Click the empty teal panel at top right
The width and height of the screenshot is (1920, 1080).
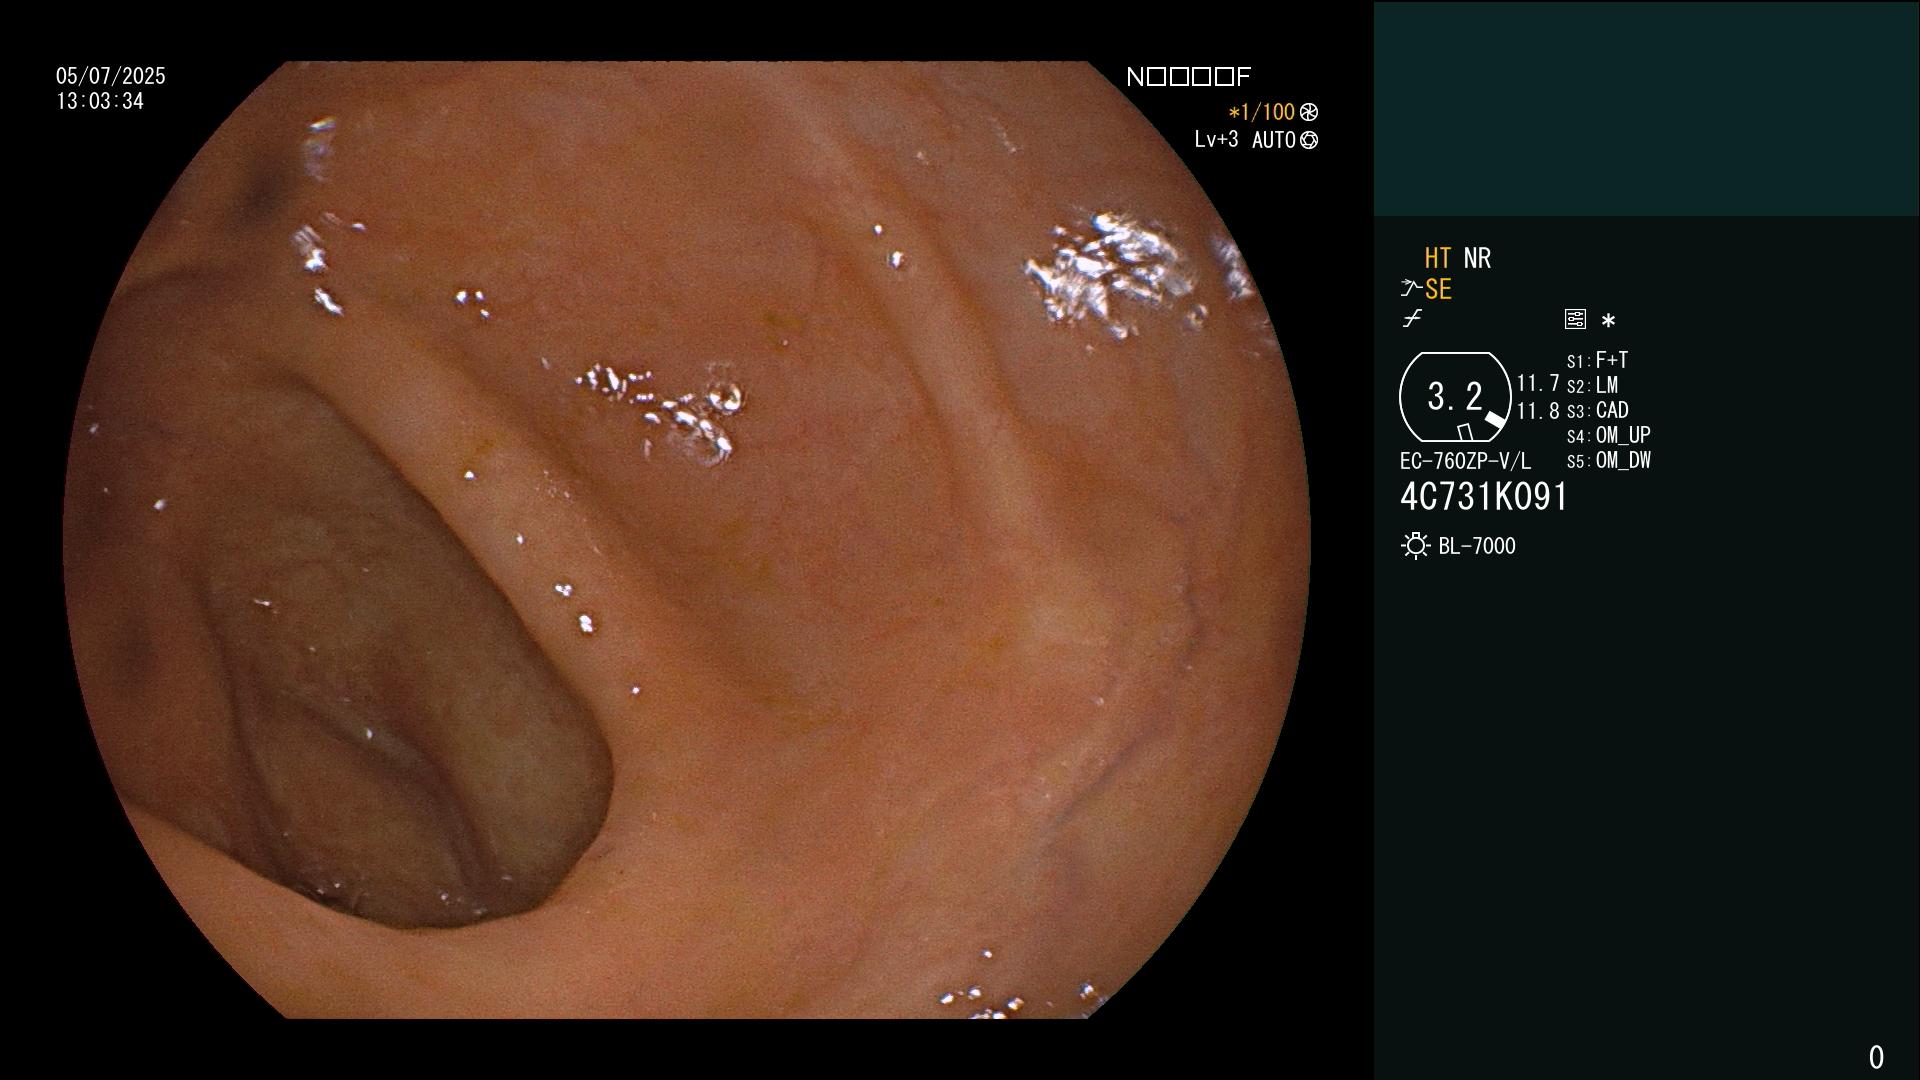click(1647, 108)
